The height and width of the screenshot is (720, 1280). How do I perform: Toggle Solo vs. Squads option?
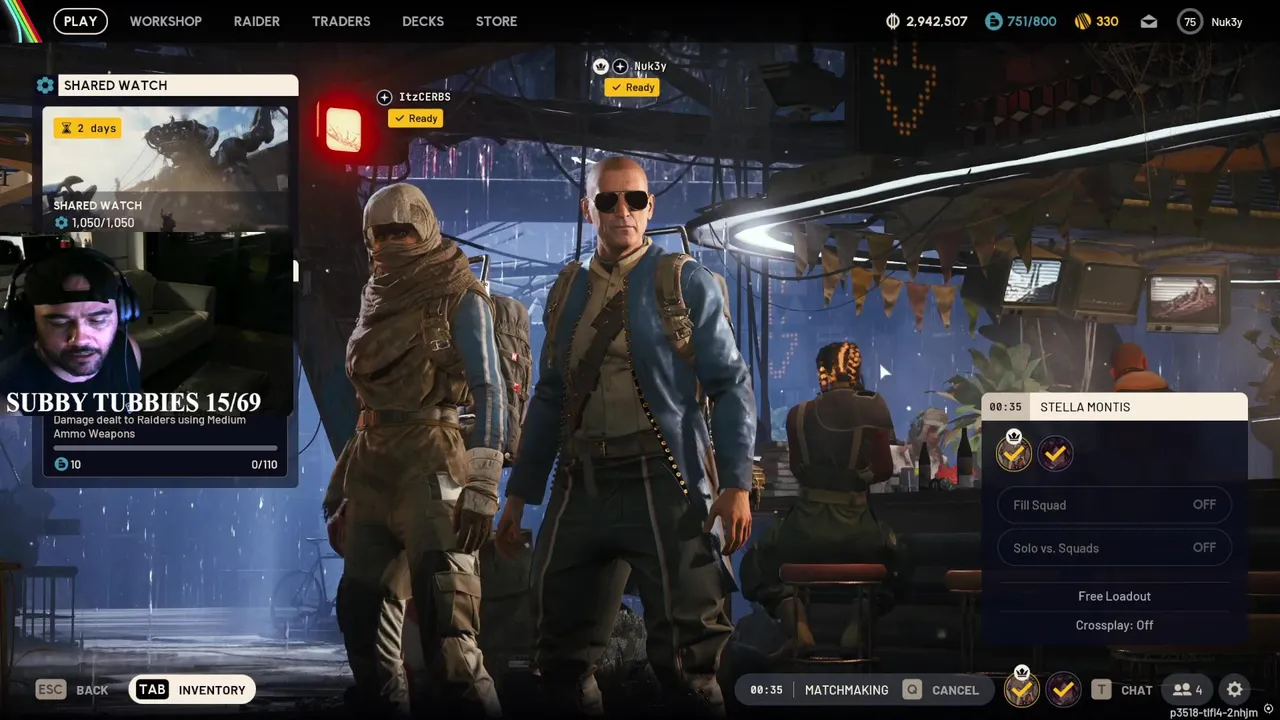click(x=1114, y=548)
